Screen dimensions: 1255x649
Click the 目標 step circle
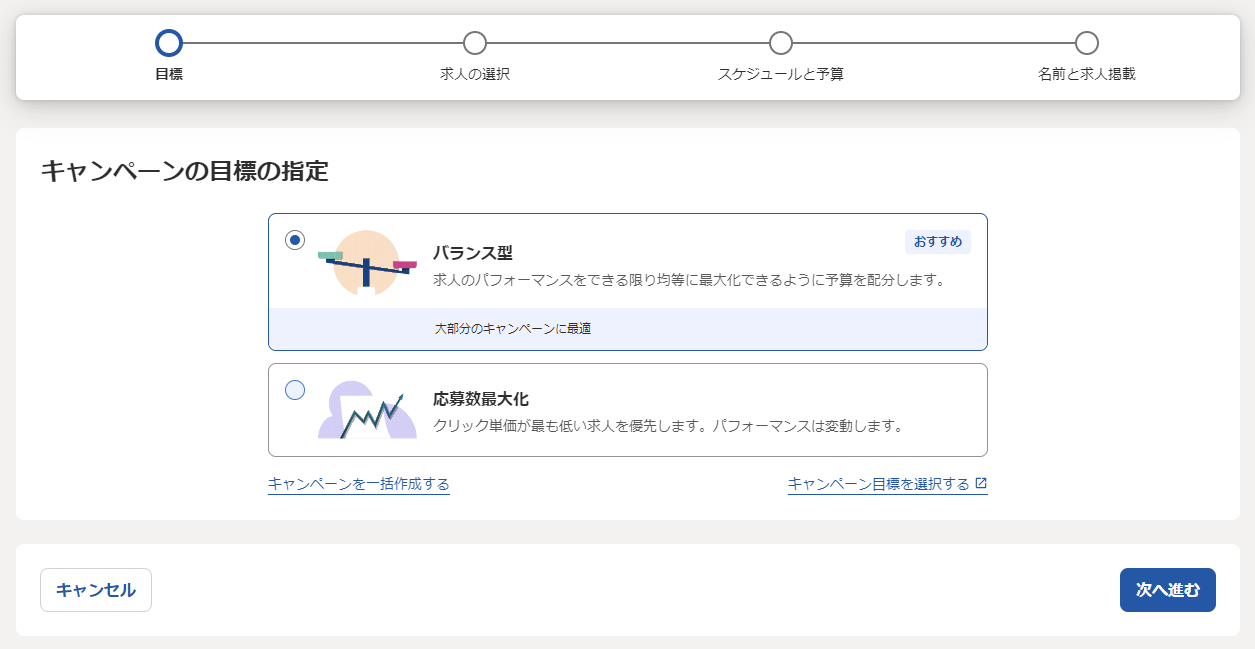click(169, 43)
